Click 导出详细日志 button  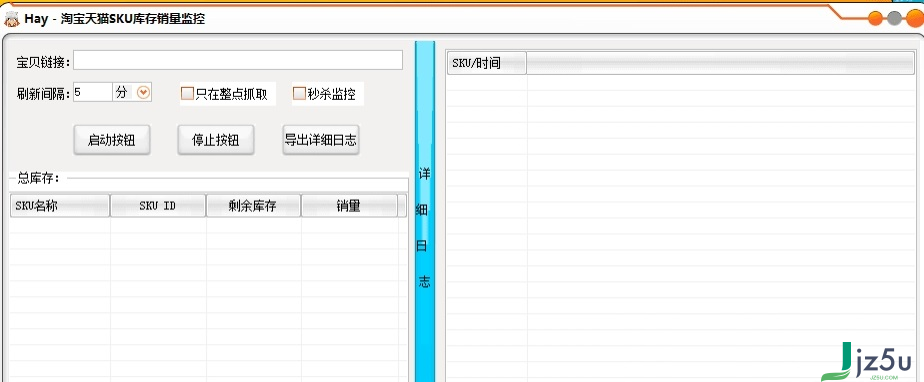[321, 140]
